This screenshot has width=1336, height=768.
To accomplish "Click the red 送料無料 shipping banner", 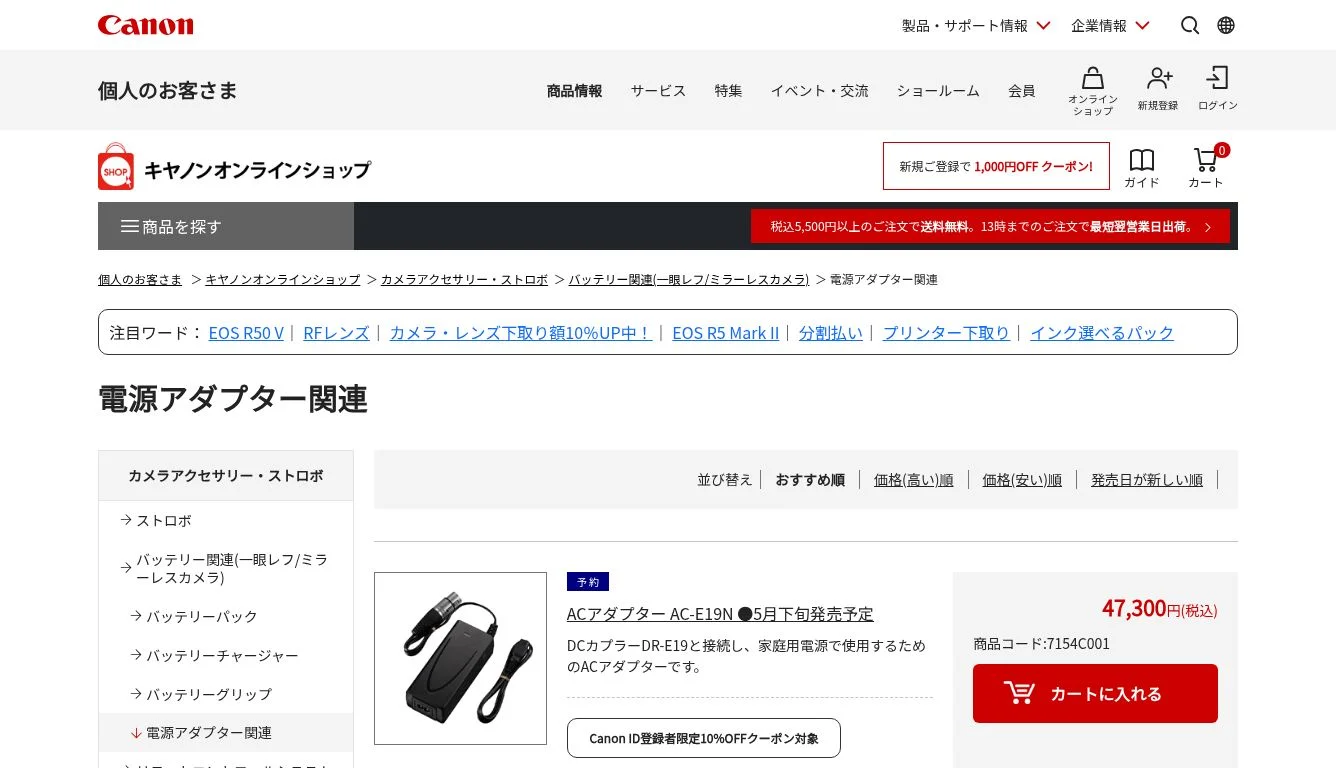I will (x=990, y=226).
